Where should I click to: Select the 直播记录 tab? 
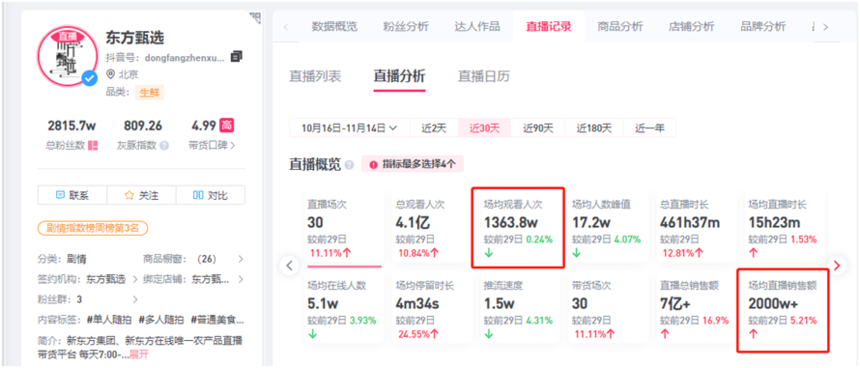[x=548, y=26]
